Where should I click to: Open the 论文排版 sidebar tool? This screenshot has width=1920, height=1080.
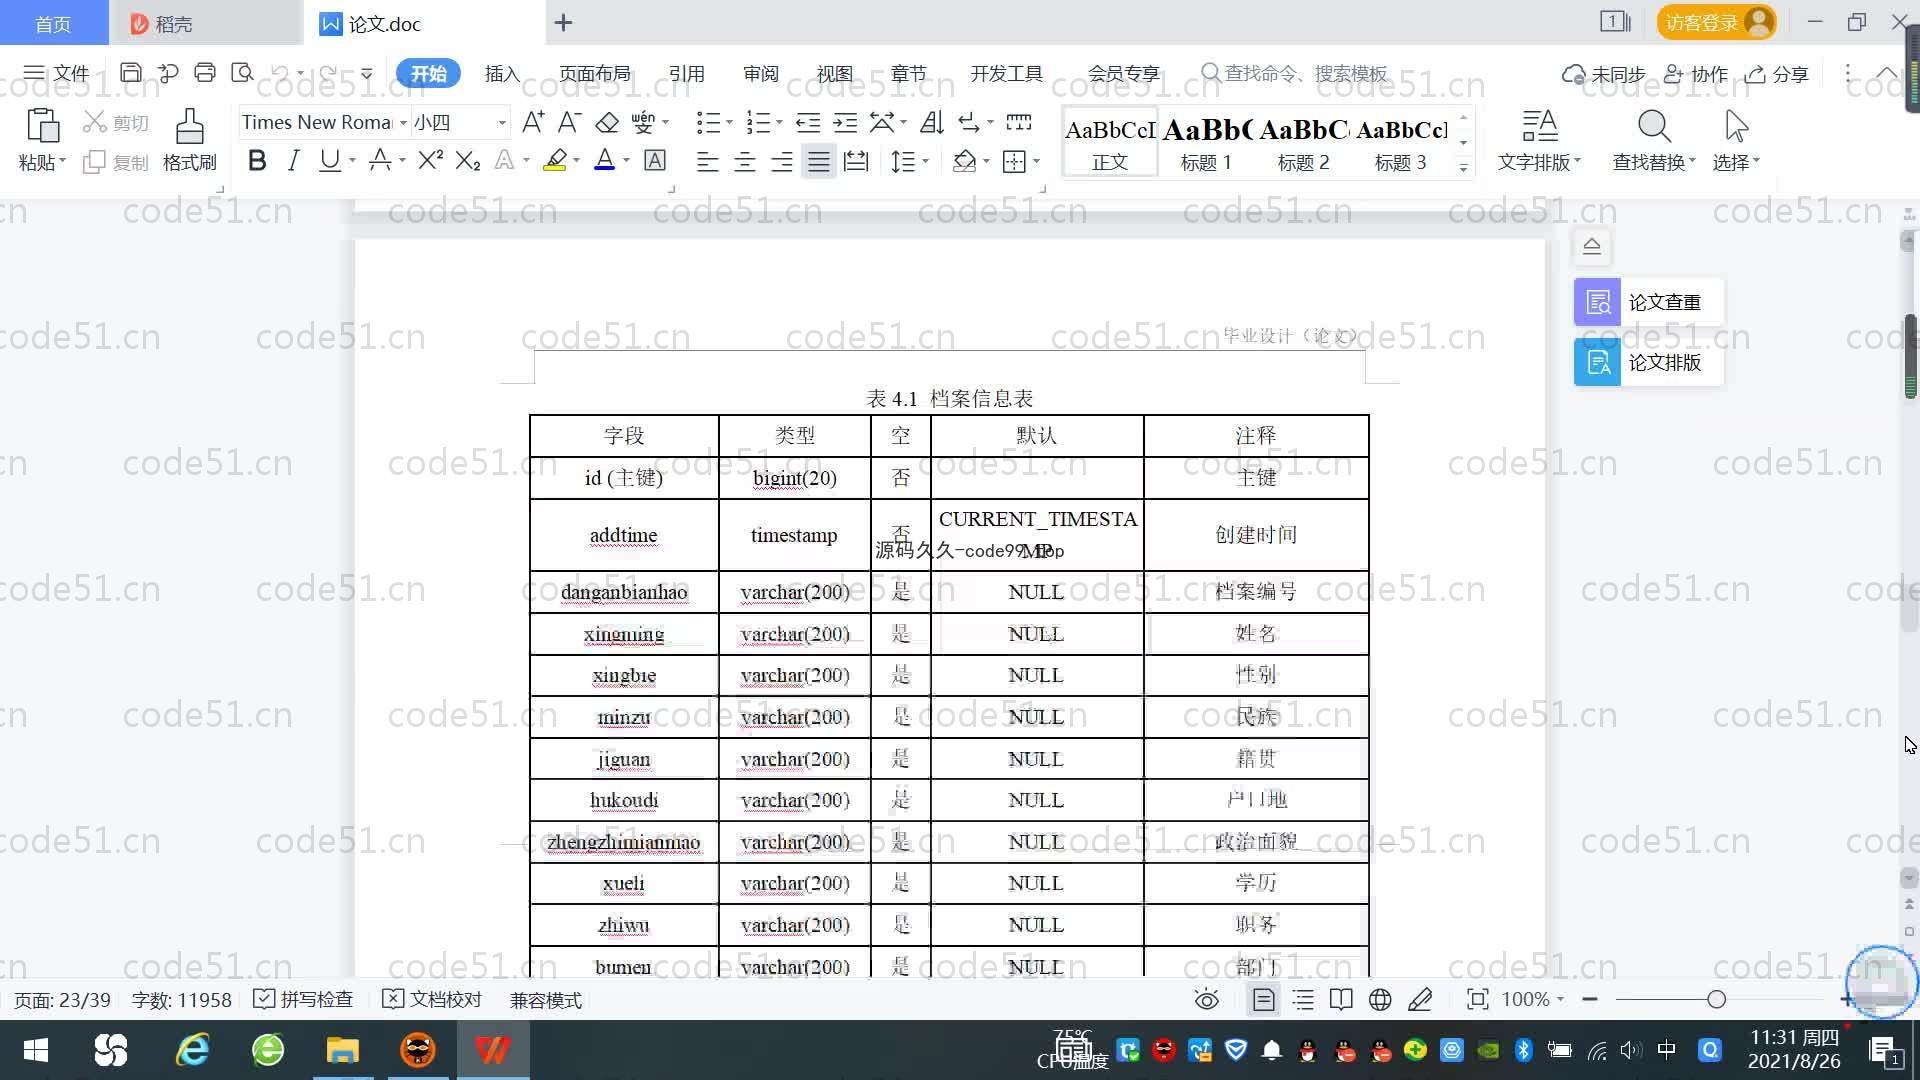(1649, 362)
